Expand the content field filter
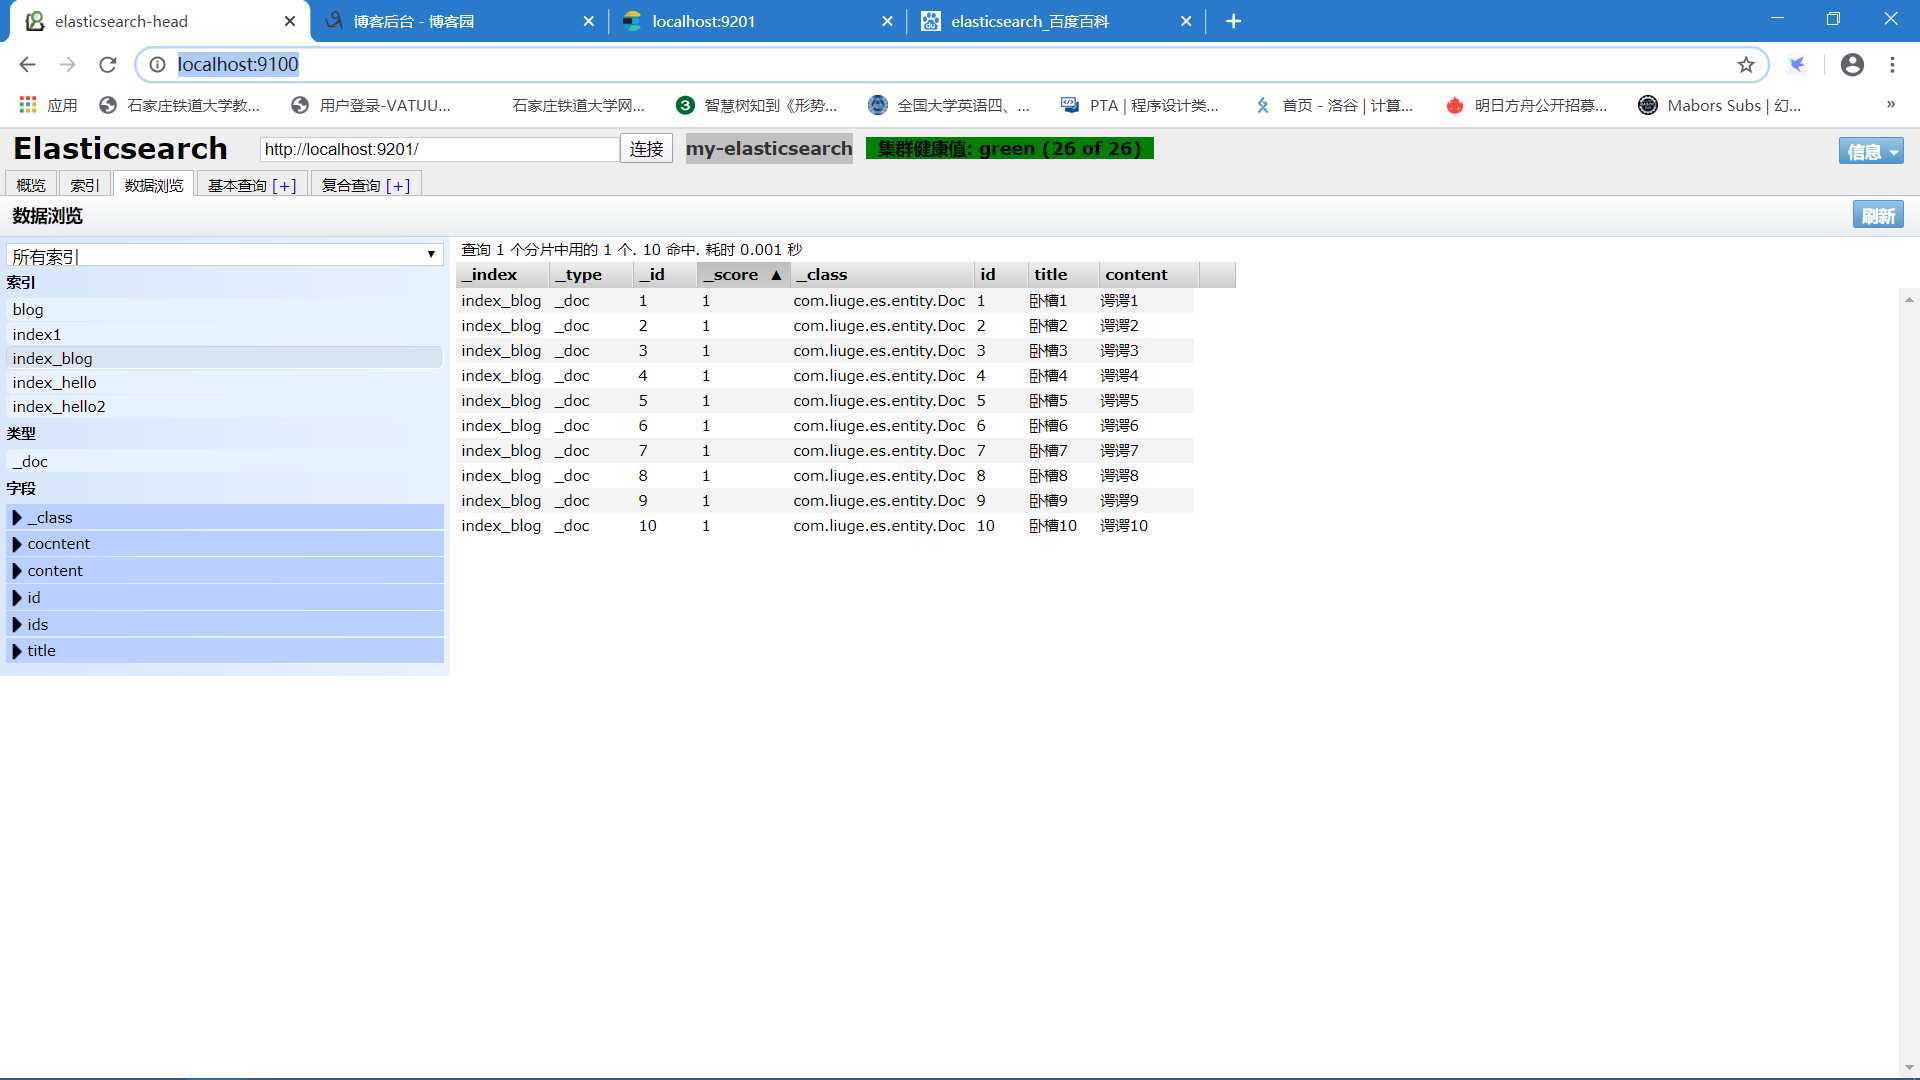This screenshot has height=1080, width=1920. (x=226, y=571)
